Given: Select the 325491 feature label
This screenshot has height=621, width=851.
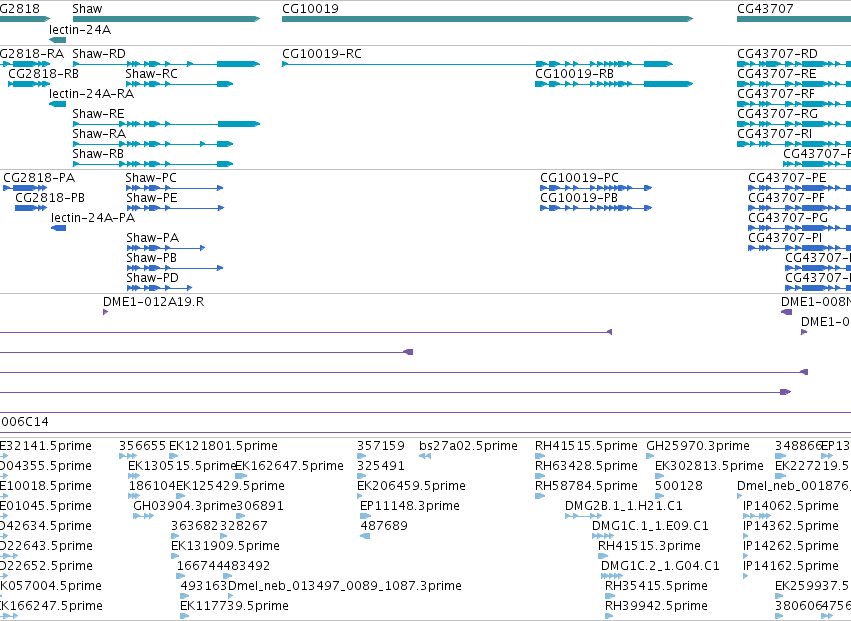Looking at the screenshot, I should [x=380, y=466].
